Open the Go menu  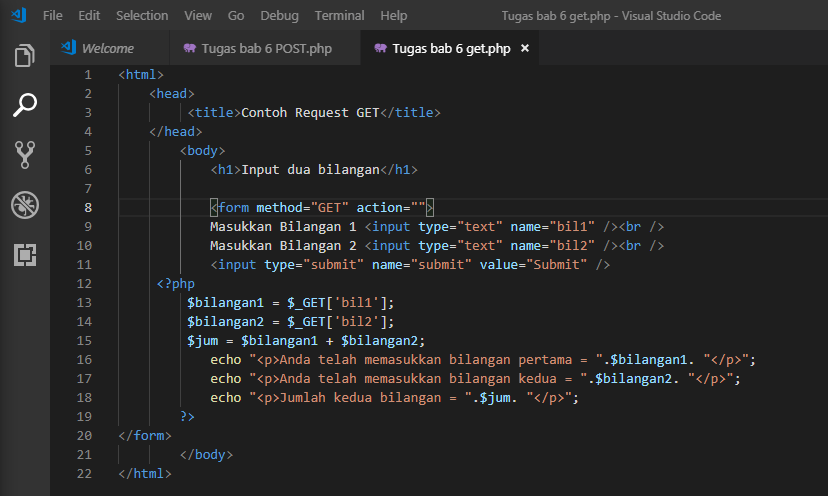(x=236, y=16)
